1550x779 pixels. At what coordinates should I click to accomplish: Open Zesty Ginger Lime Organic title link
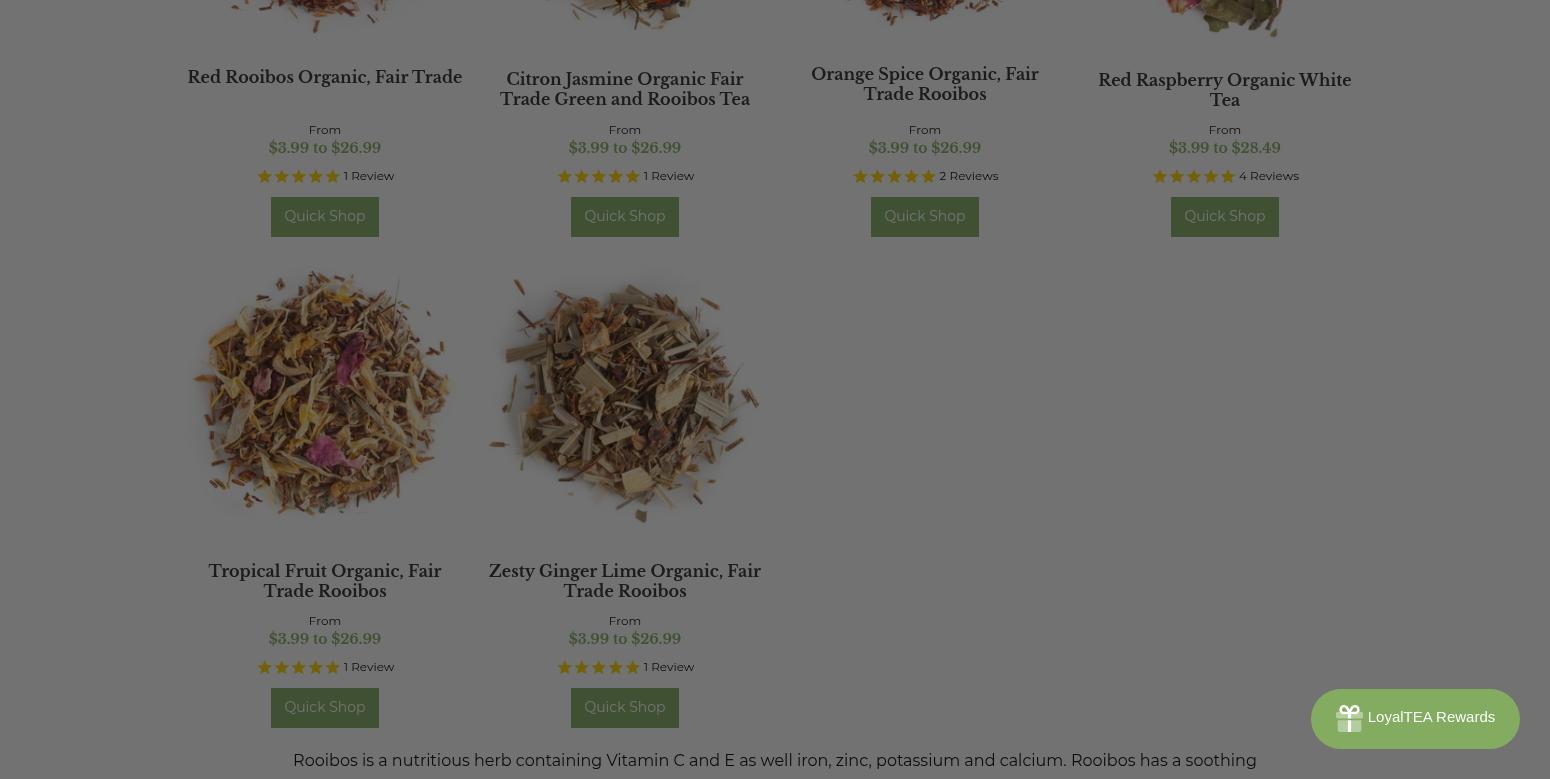click(625, 581)
